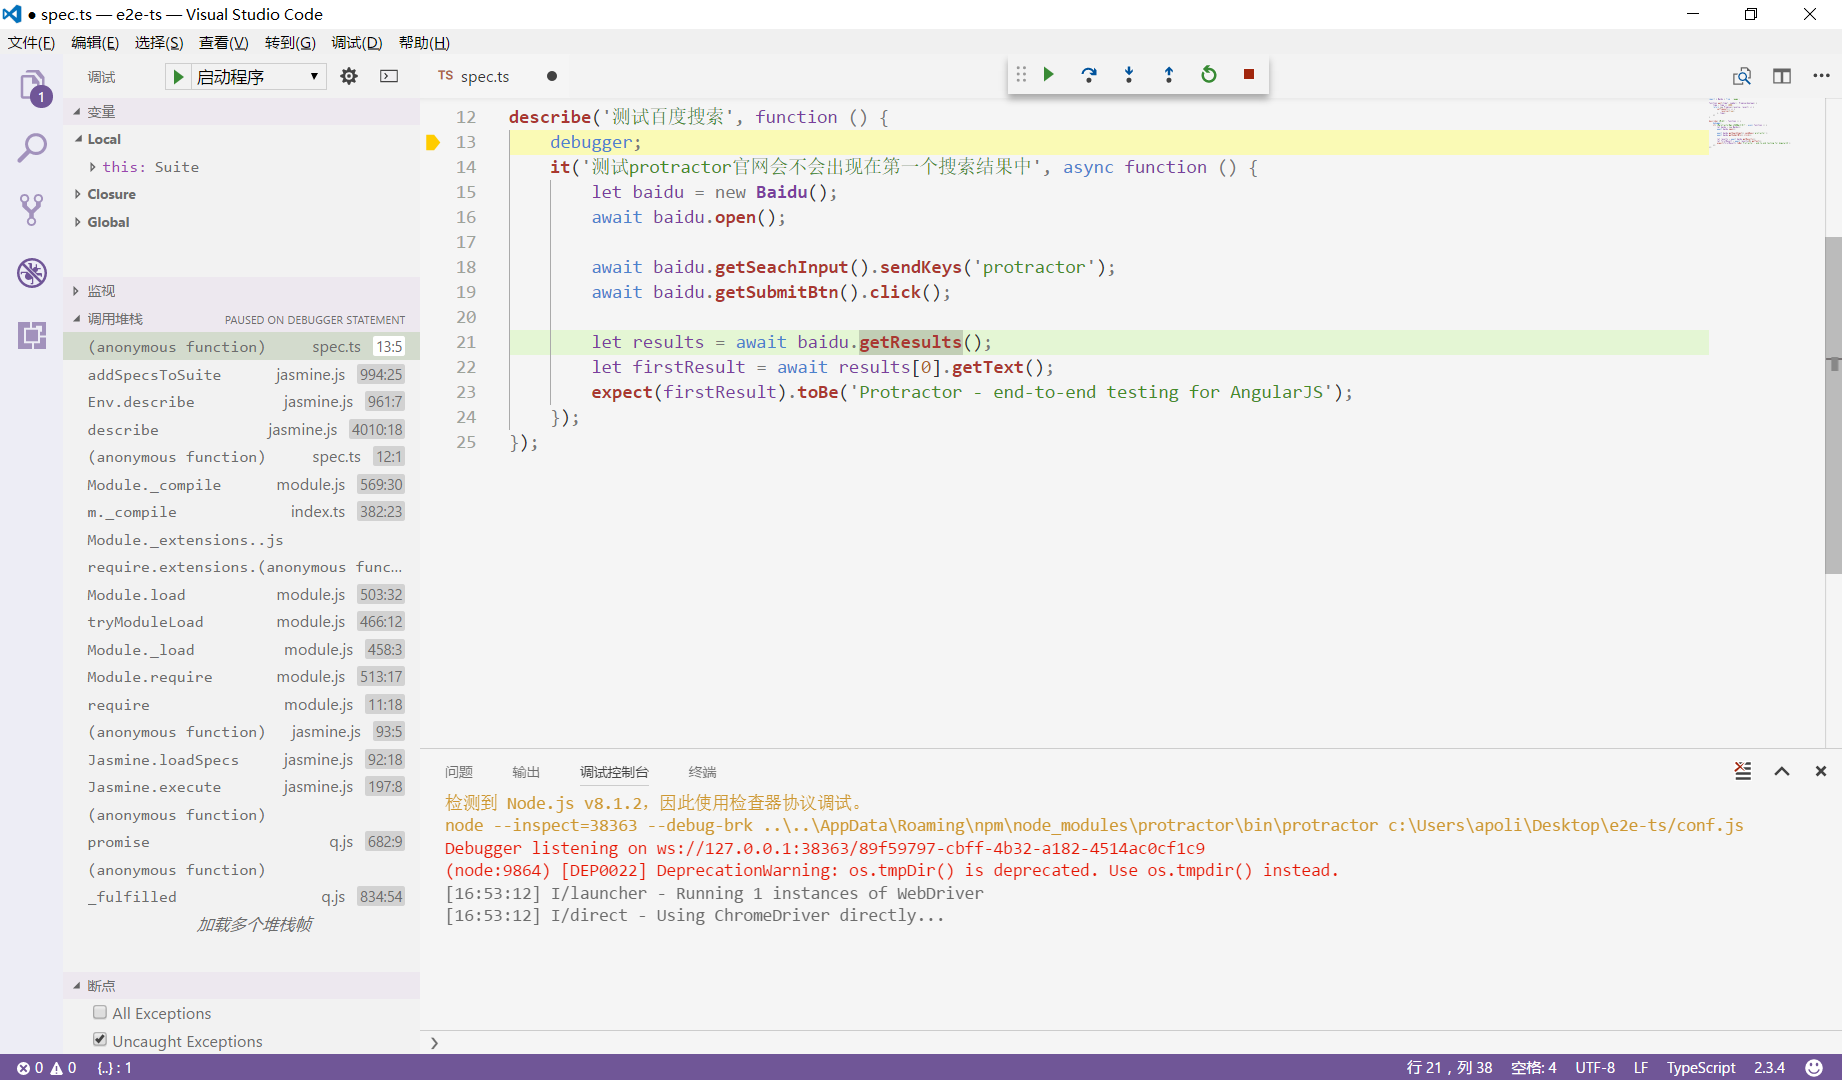Viewport: 1842px width, 1080px height.
Task: Change line endings via LF
Action: click(x=1641, y=1067)
